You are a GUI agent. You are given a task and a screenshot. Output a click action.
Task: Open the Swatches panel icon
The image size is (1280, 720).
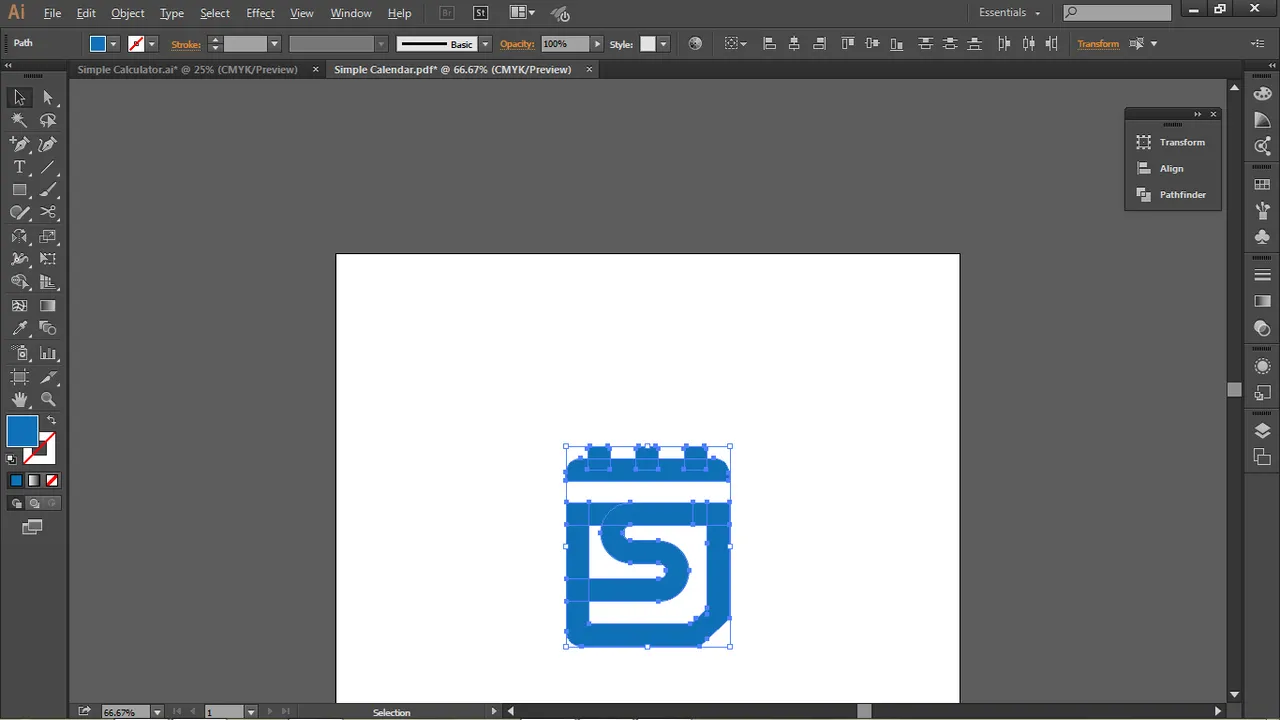[x=1262, y=185]
